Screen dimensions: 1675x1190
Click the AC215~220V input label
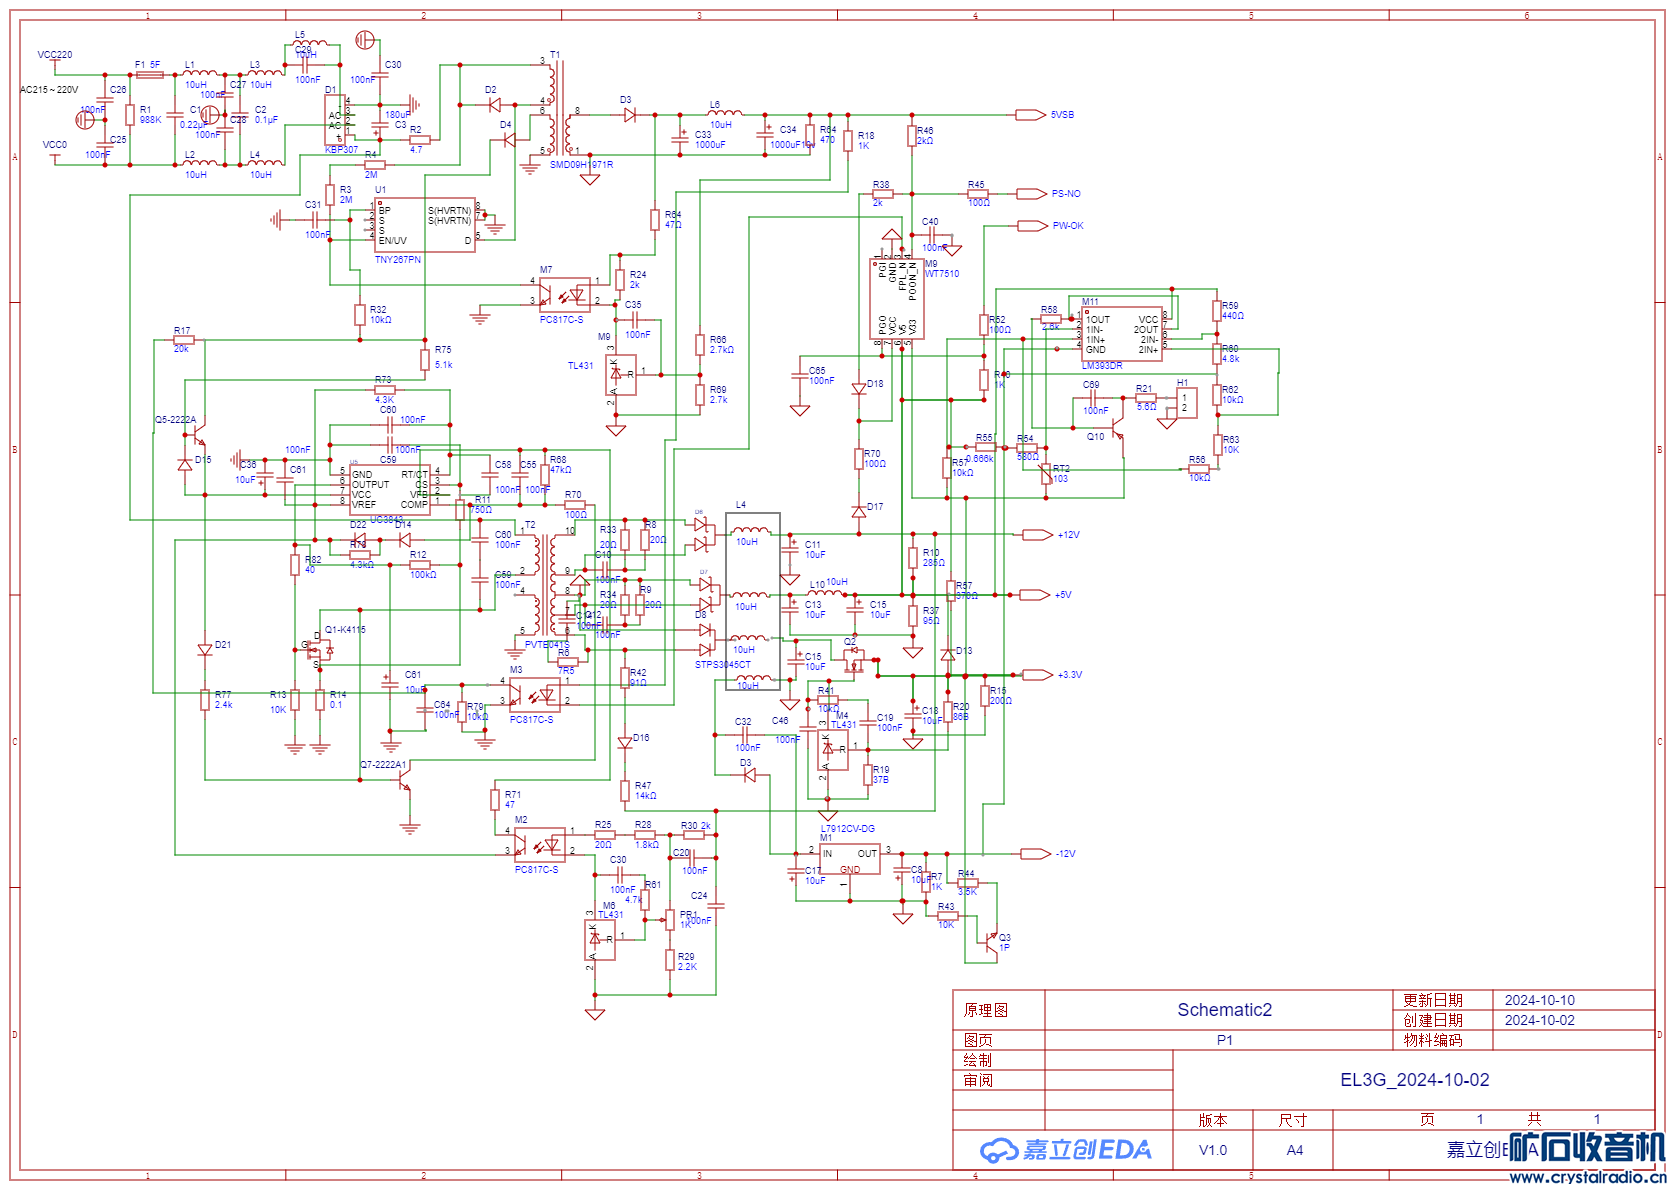[49, 90]
